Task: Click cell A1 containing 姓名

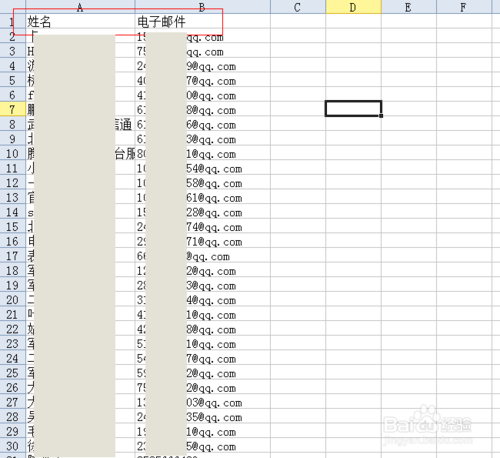Action: [80, 22]
